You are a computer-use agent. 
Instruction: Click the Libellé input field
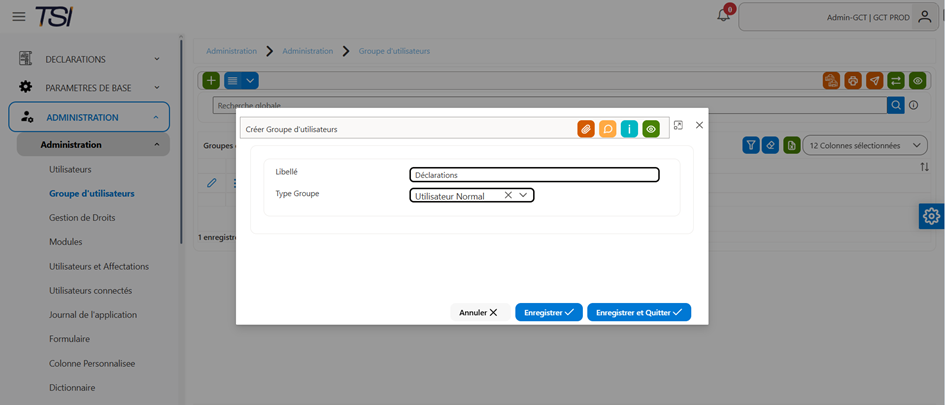coord(535,175)
